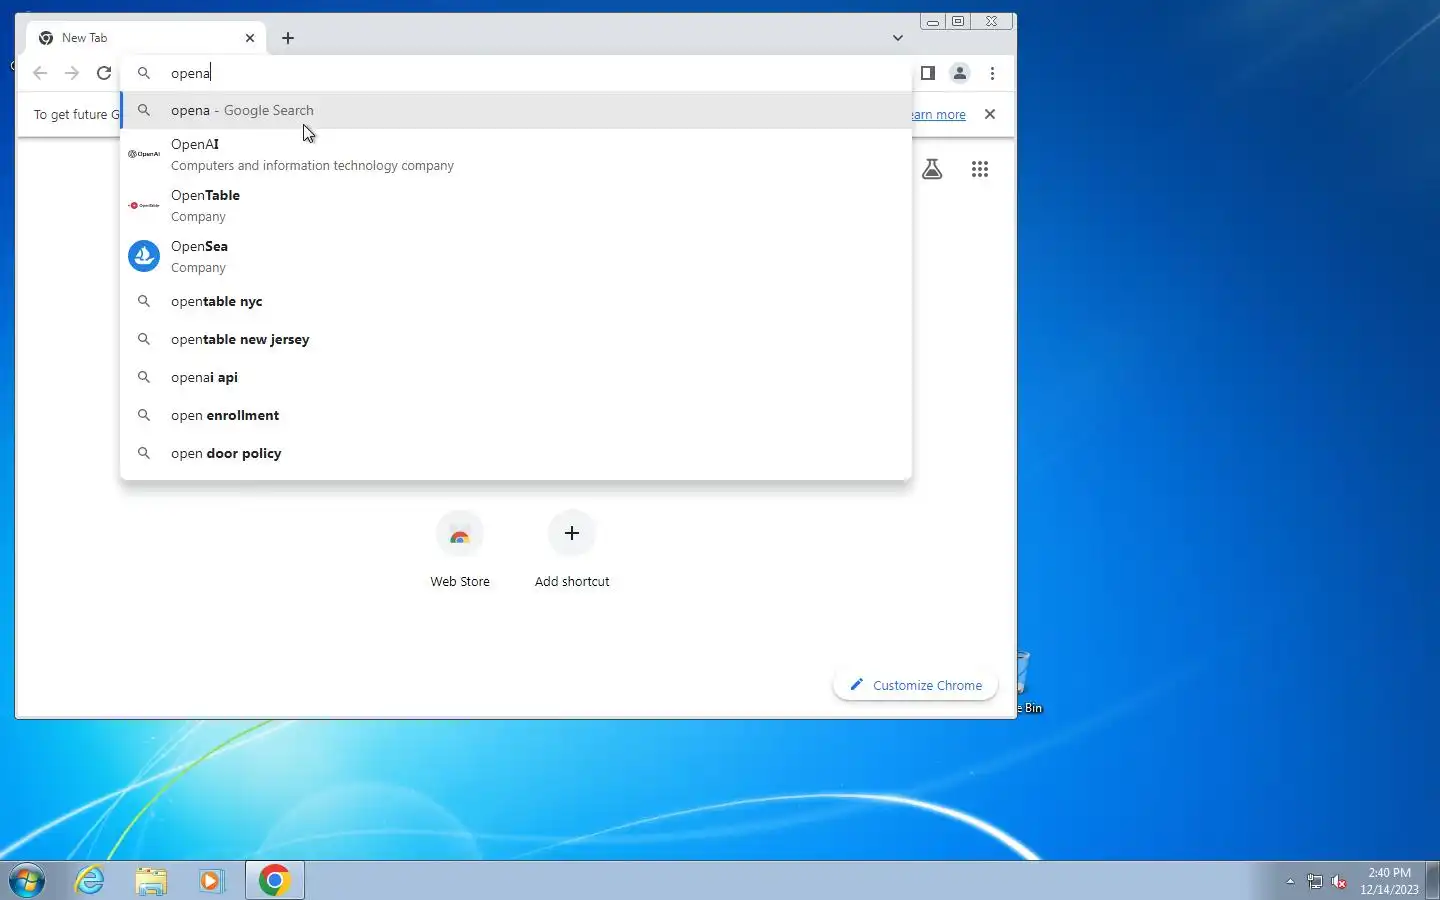The height and width of the screenshot is (900, 1440).
Task: Click the address bar search magnifier icon
Action: (144, 73)
